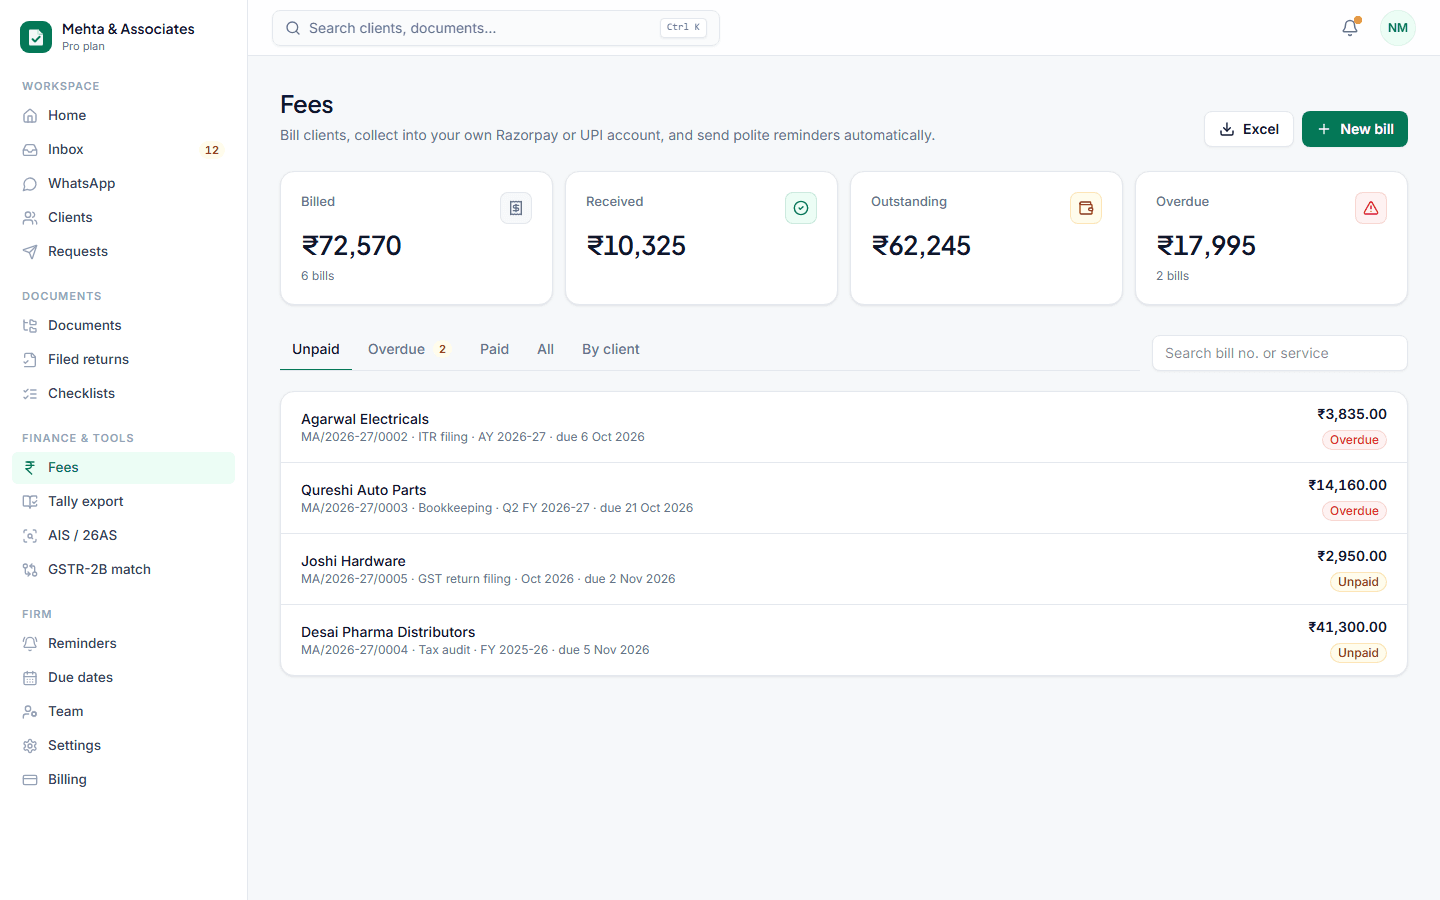The height and width of the screenshot is (900, 1440).
Task: Switch to the Paid tab
Action: tap(494, 349)
